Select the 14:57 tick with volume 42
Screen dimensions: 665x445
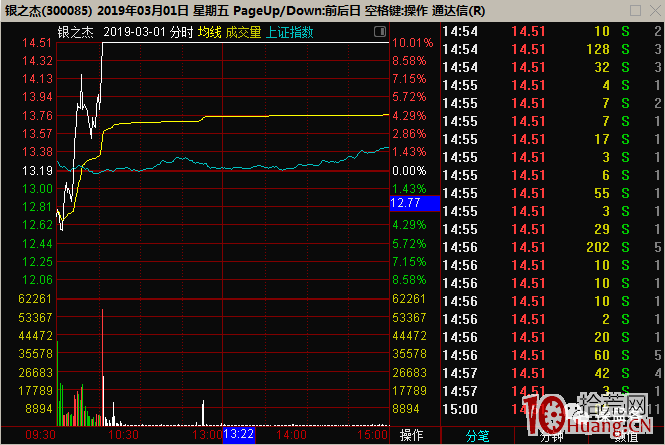coord(551,373)
